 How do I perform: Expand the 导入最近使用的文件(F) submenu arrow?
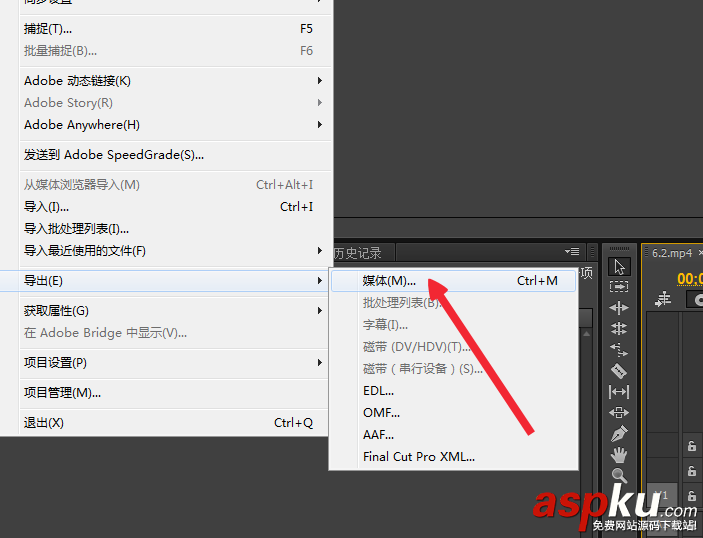click(320, 251)
